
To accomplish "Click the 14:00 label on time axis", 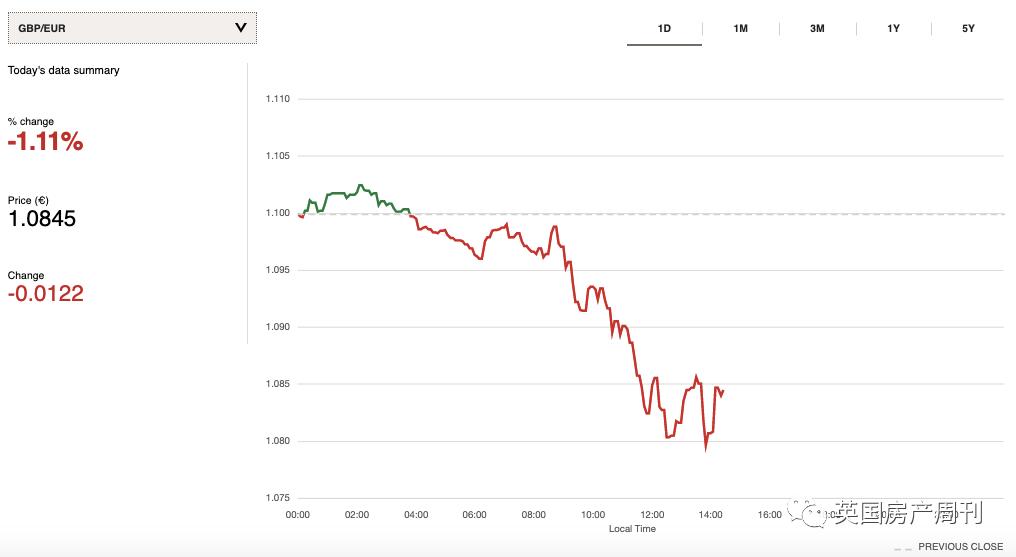I will (710, 515).
